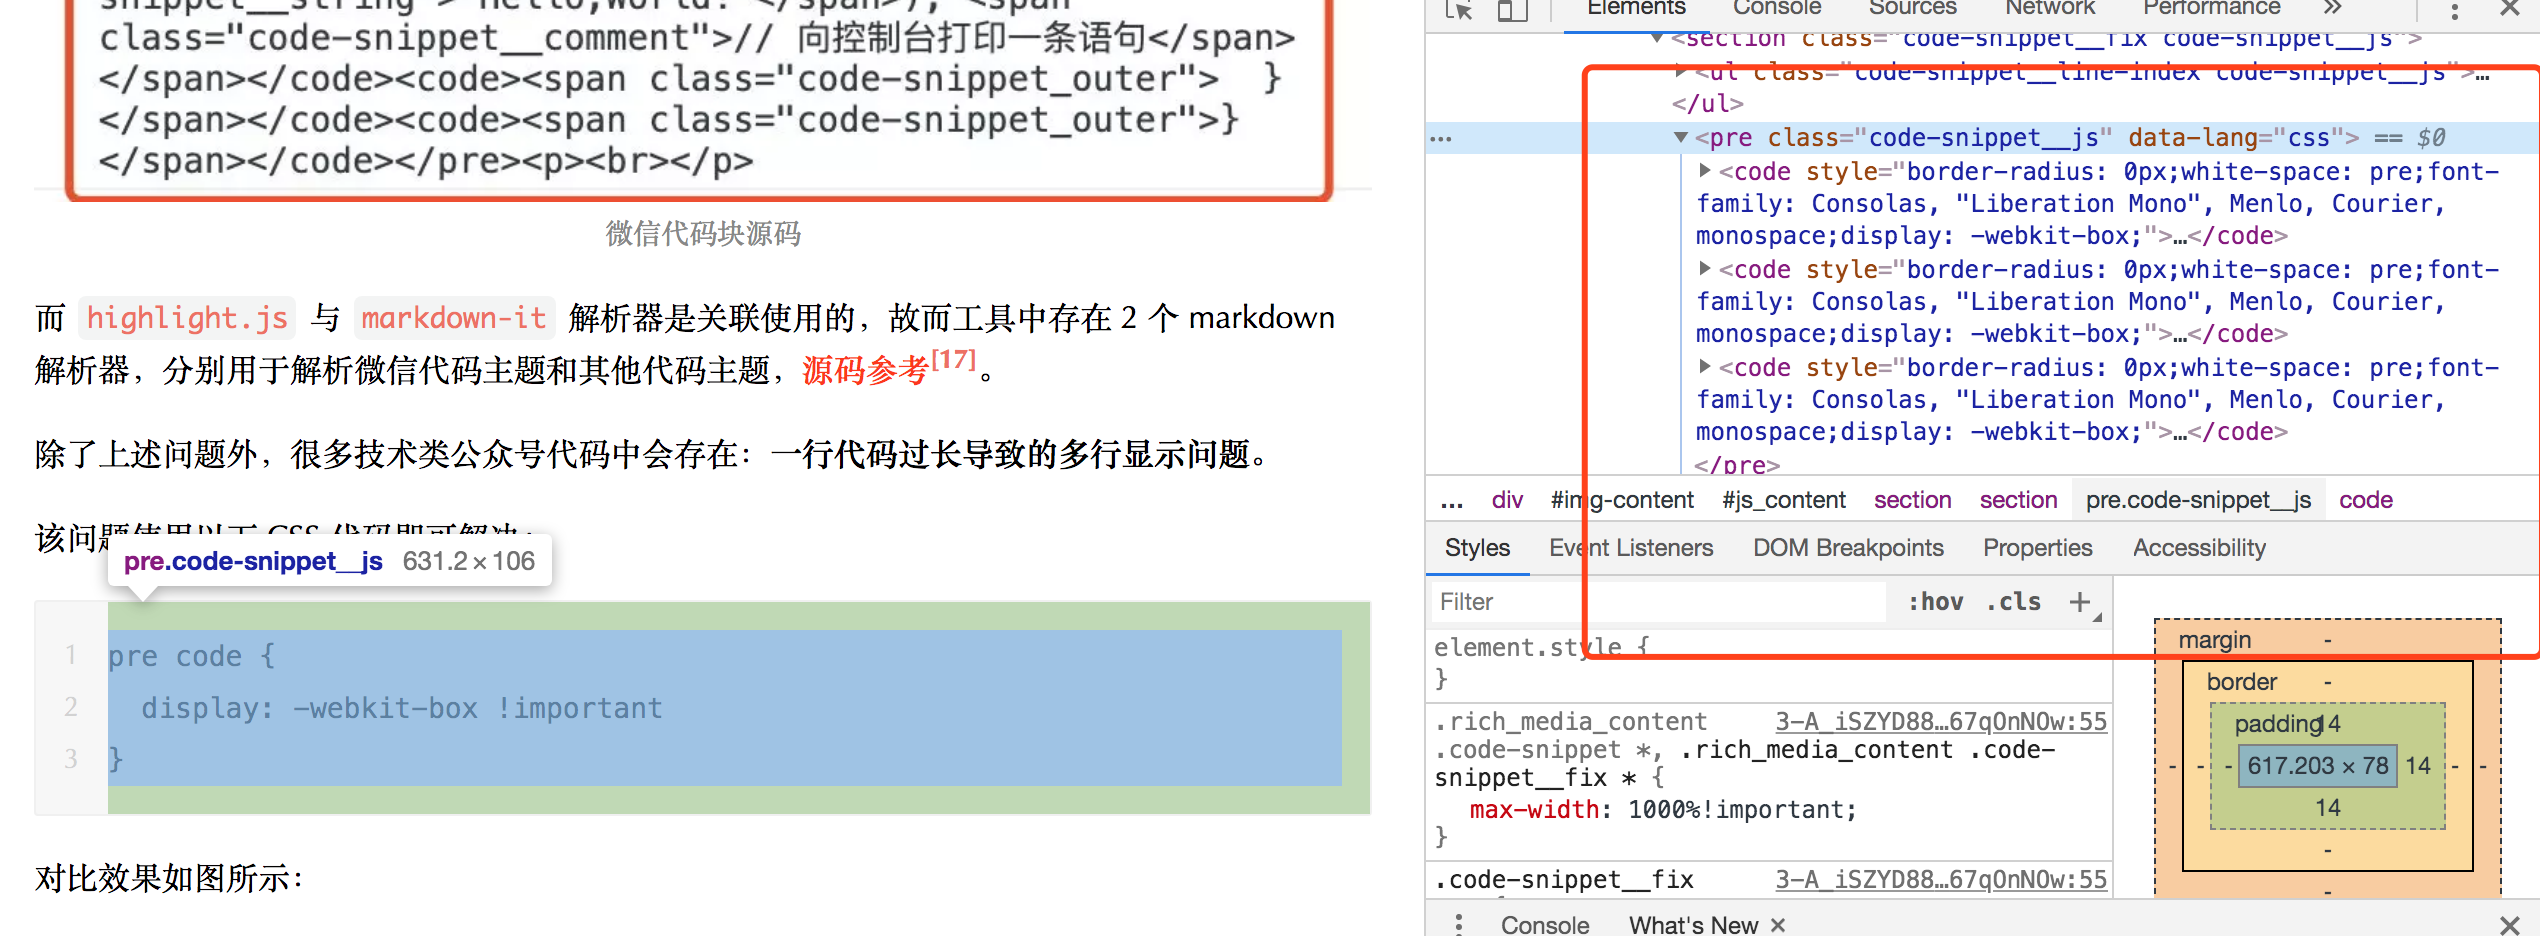2540x936 pixels.
Task: Toggle the .cls class editor
Action: coord(2012,601)
